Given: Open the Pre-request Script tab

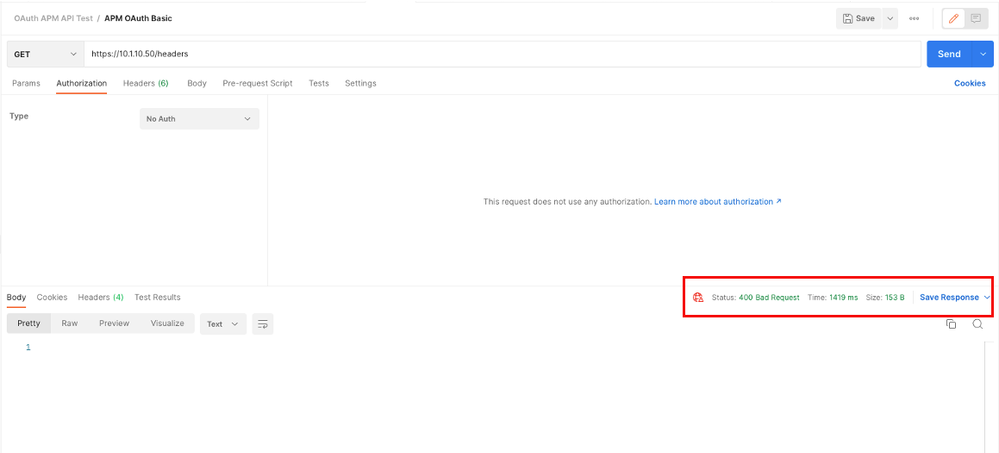Looking at the screenshot, I should tap(257, 83).
